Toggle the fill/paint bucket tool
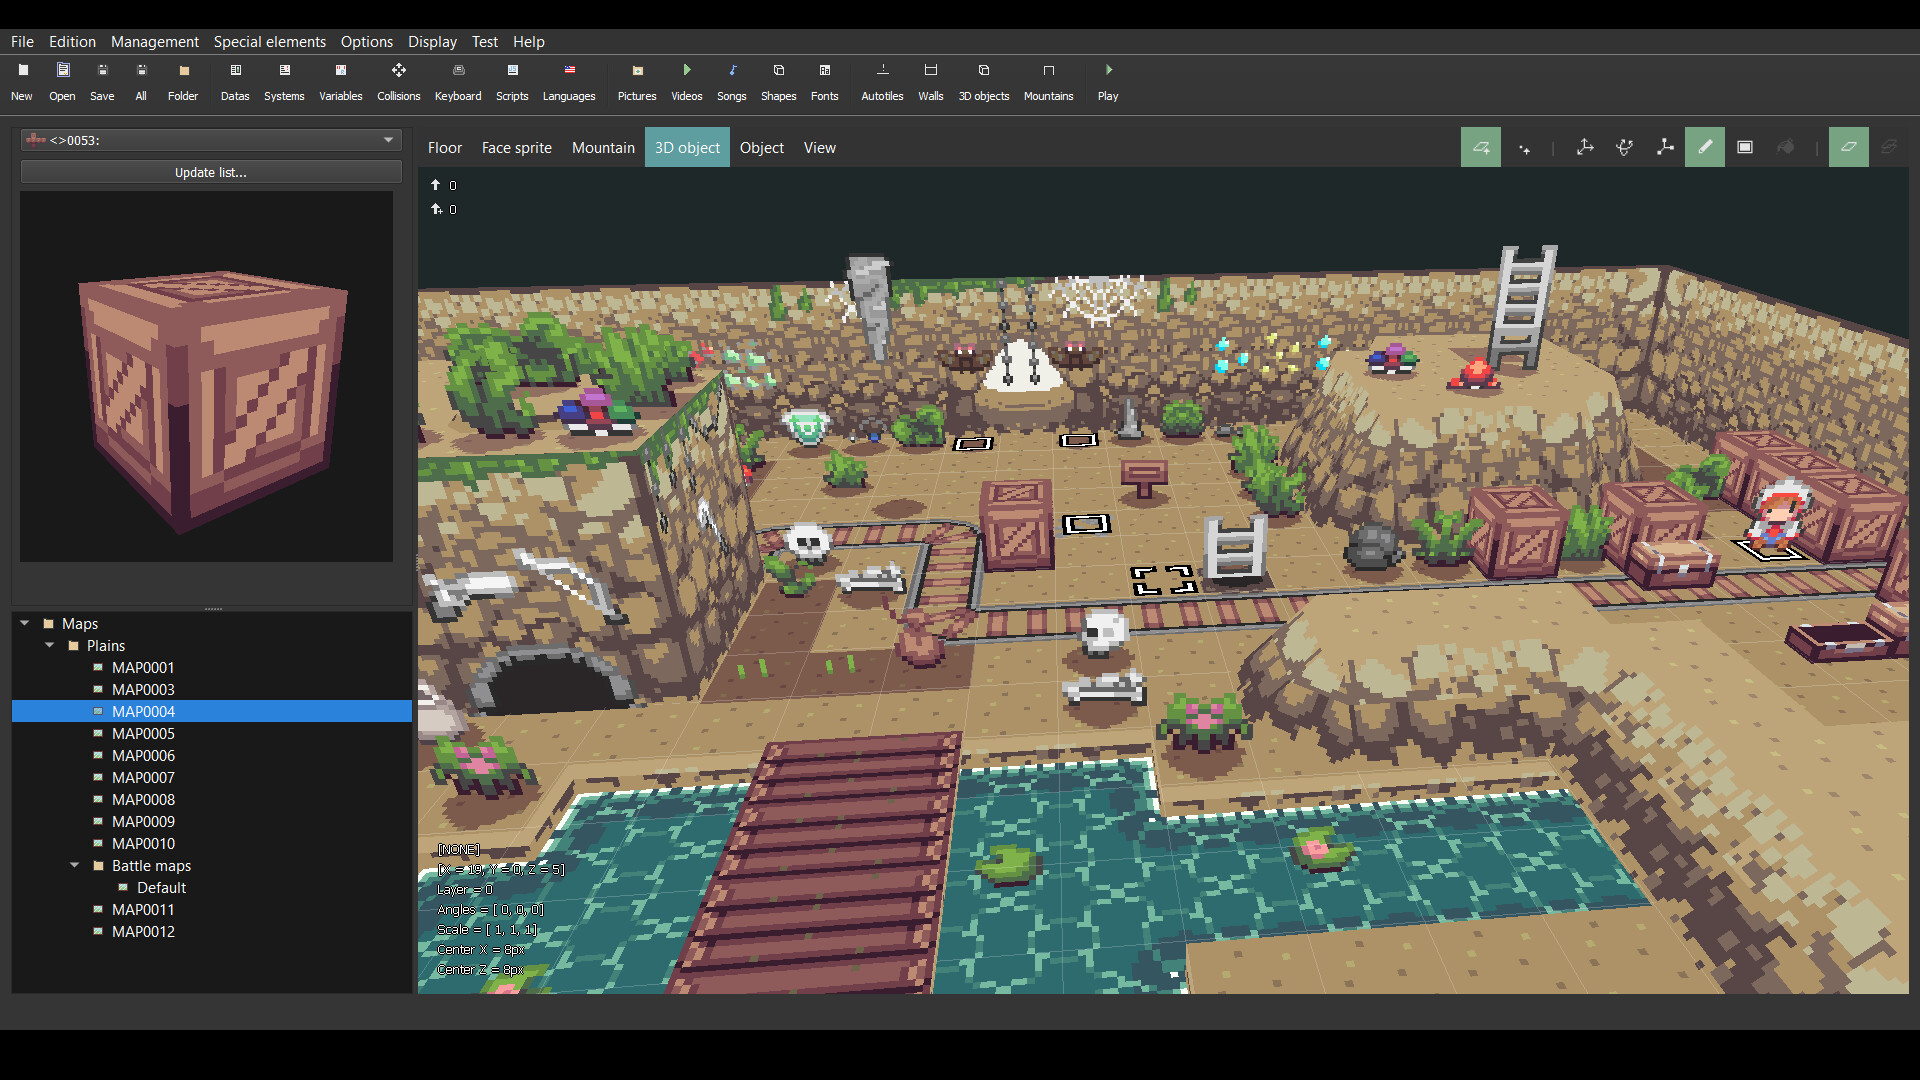1920x1080 pixels. 1788,146
